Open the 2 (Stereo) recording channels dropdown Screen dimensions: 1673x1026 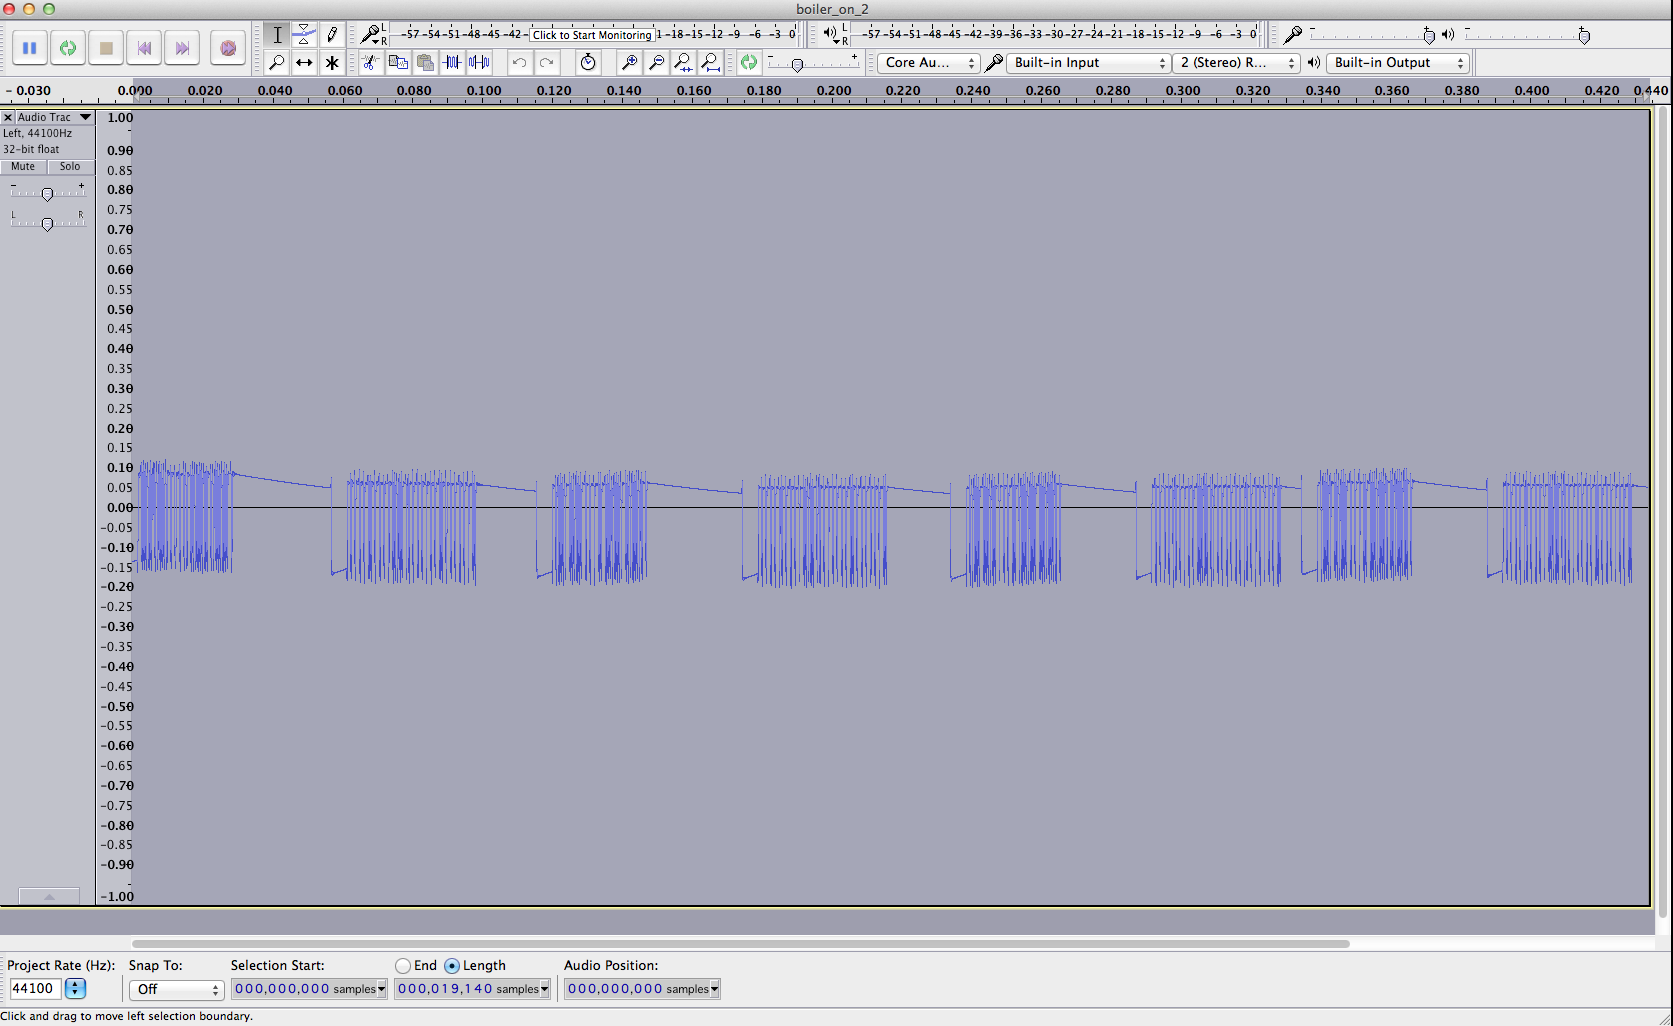click(1236, 63)
